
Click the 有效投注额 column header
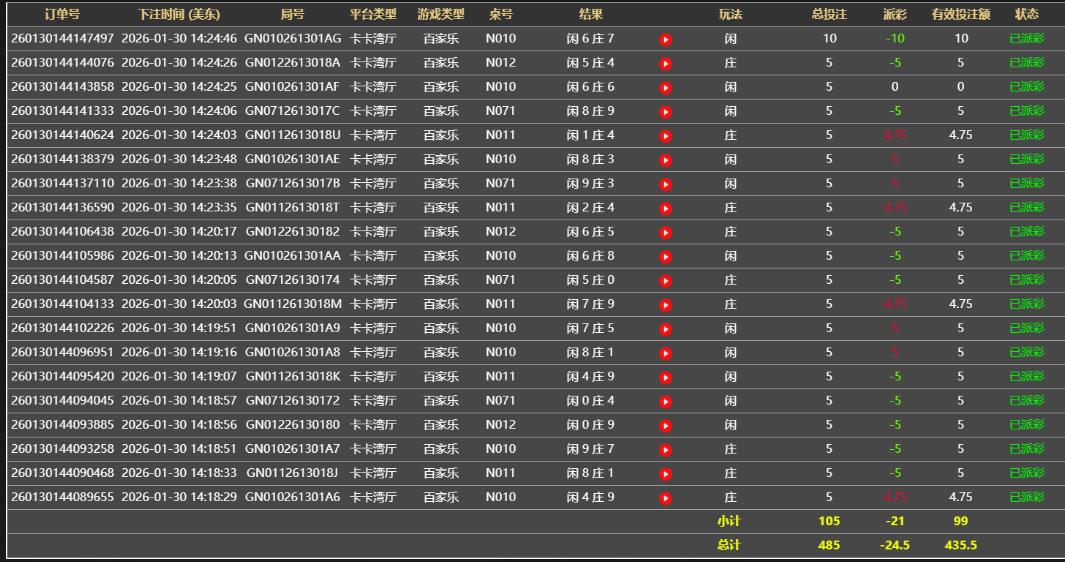pyautogui.click(x=960, y=14)
